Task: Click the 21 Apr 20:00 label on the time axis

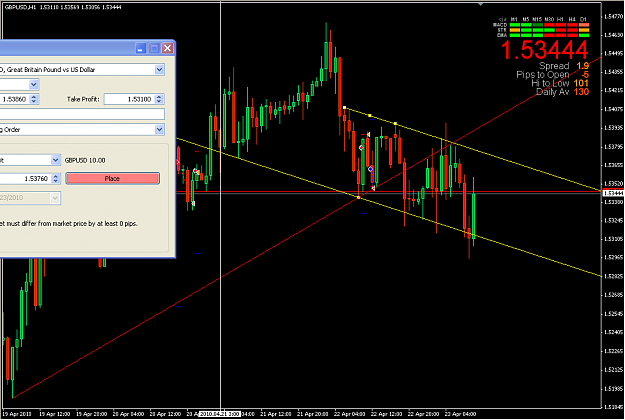Action: pos(312,414)
